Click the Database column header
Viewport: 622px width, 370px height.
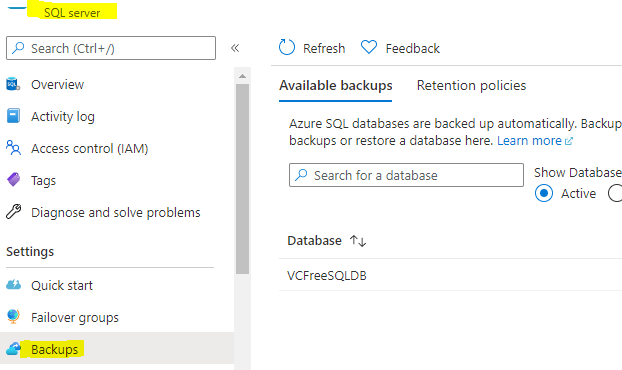314,240
